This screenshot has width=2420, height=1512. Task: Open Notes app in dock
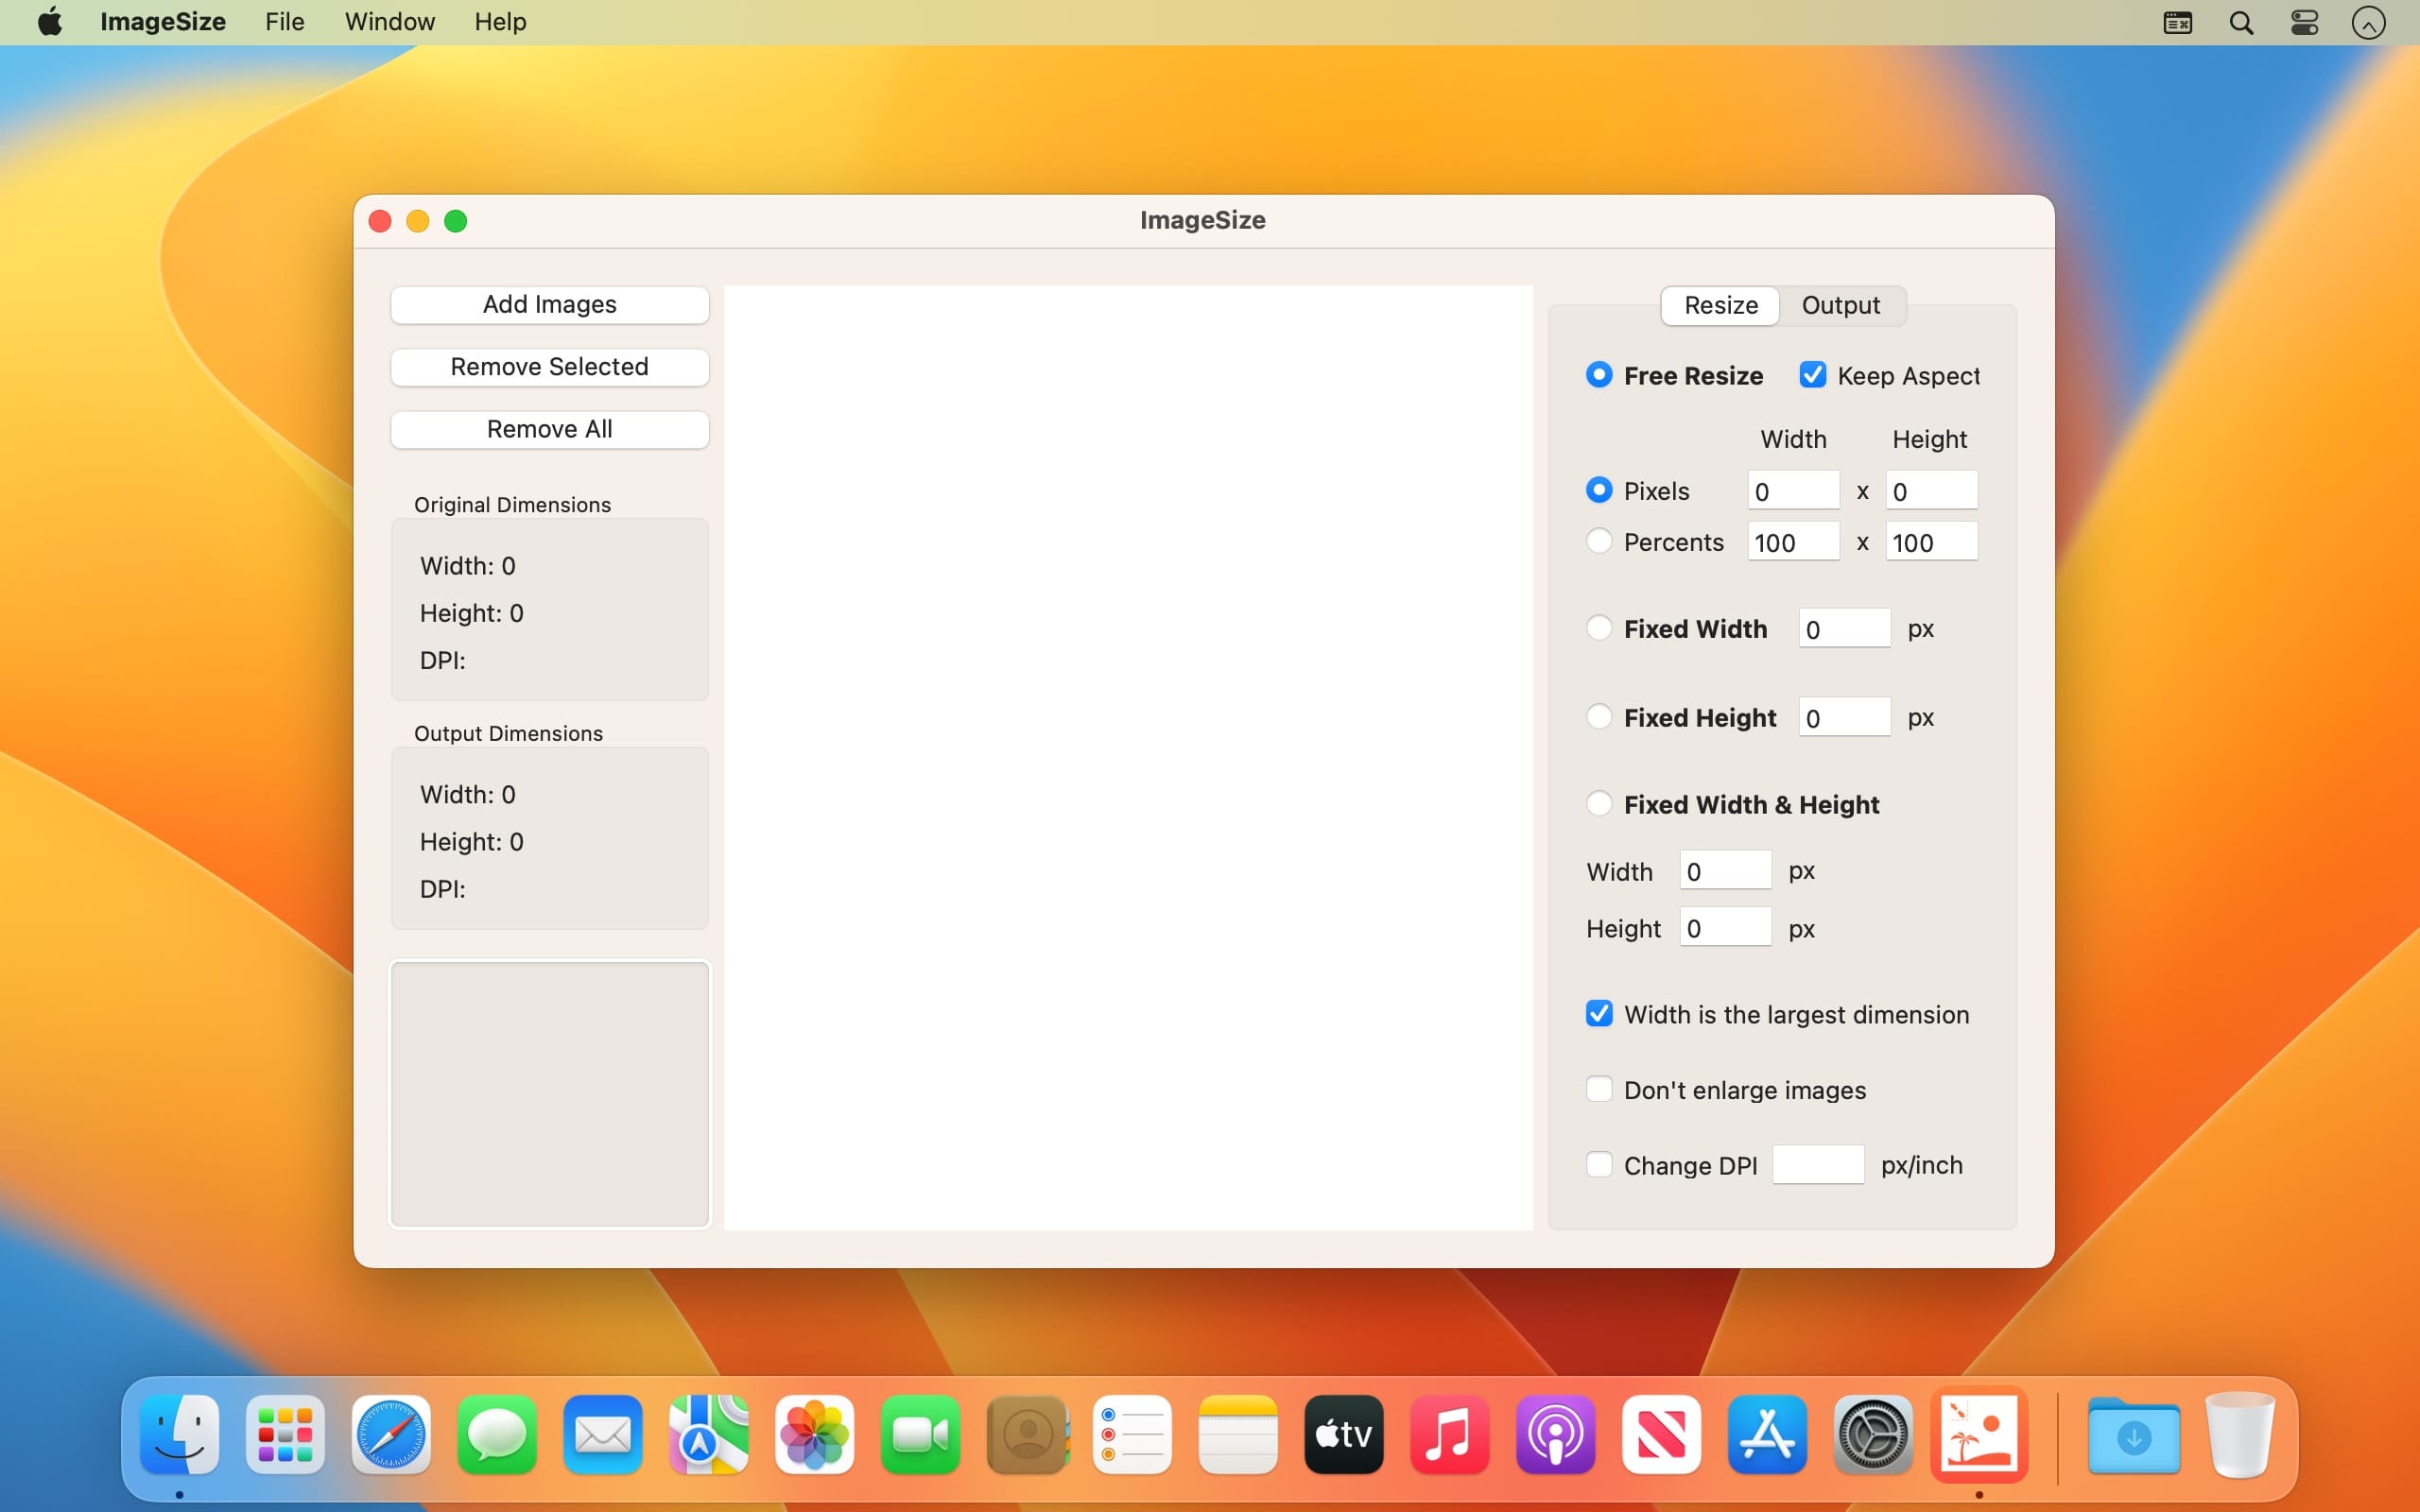(1238, 1434)
